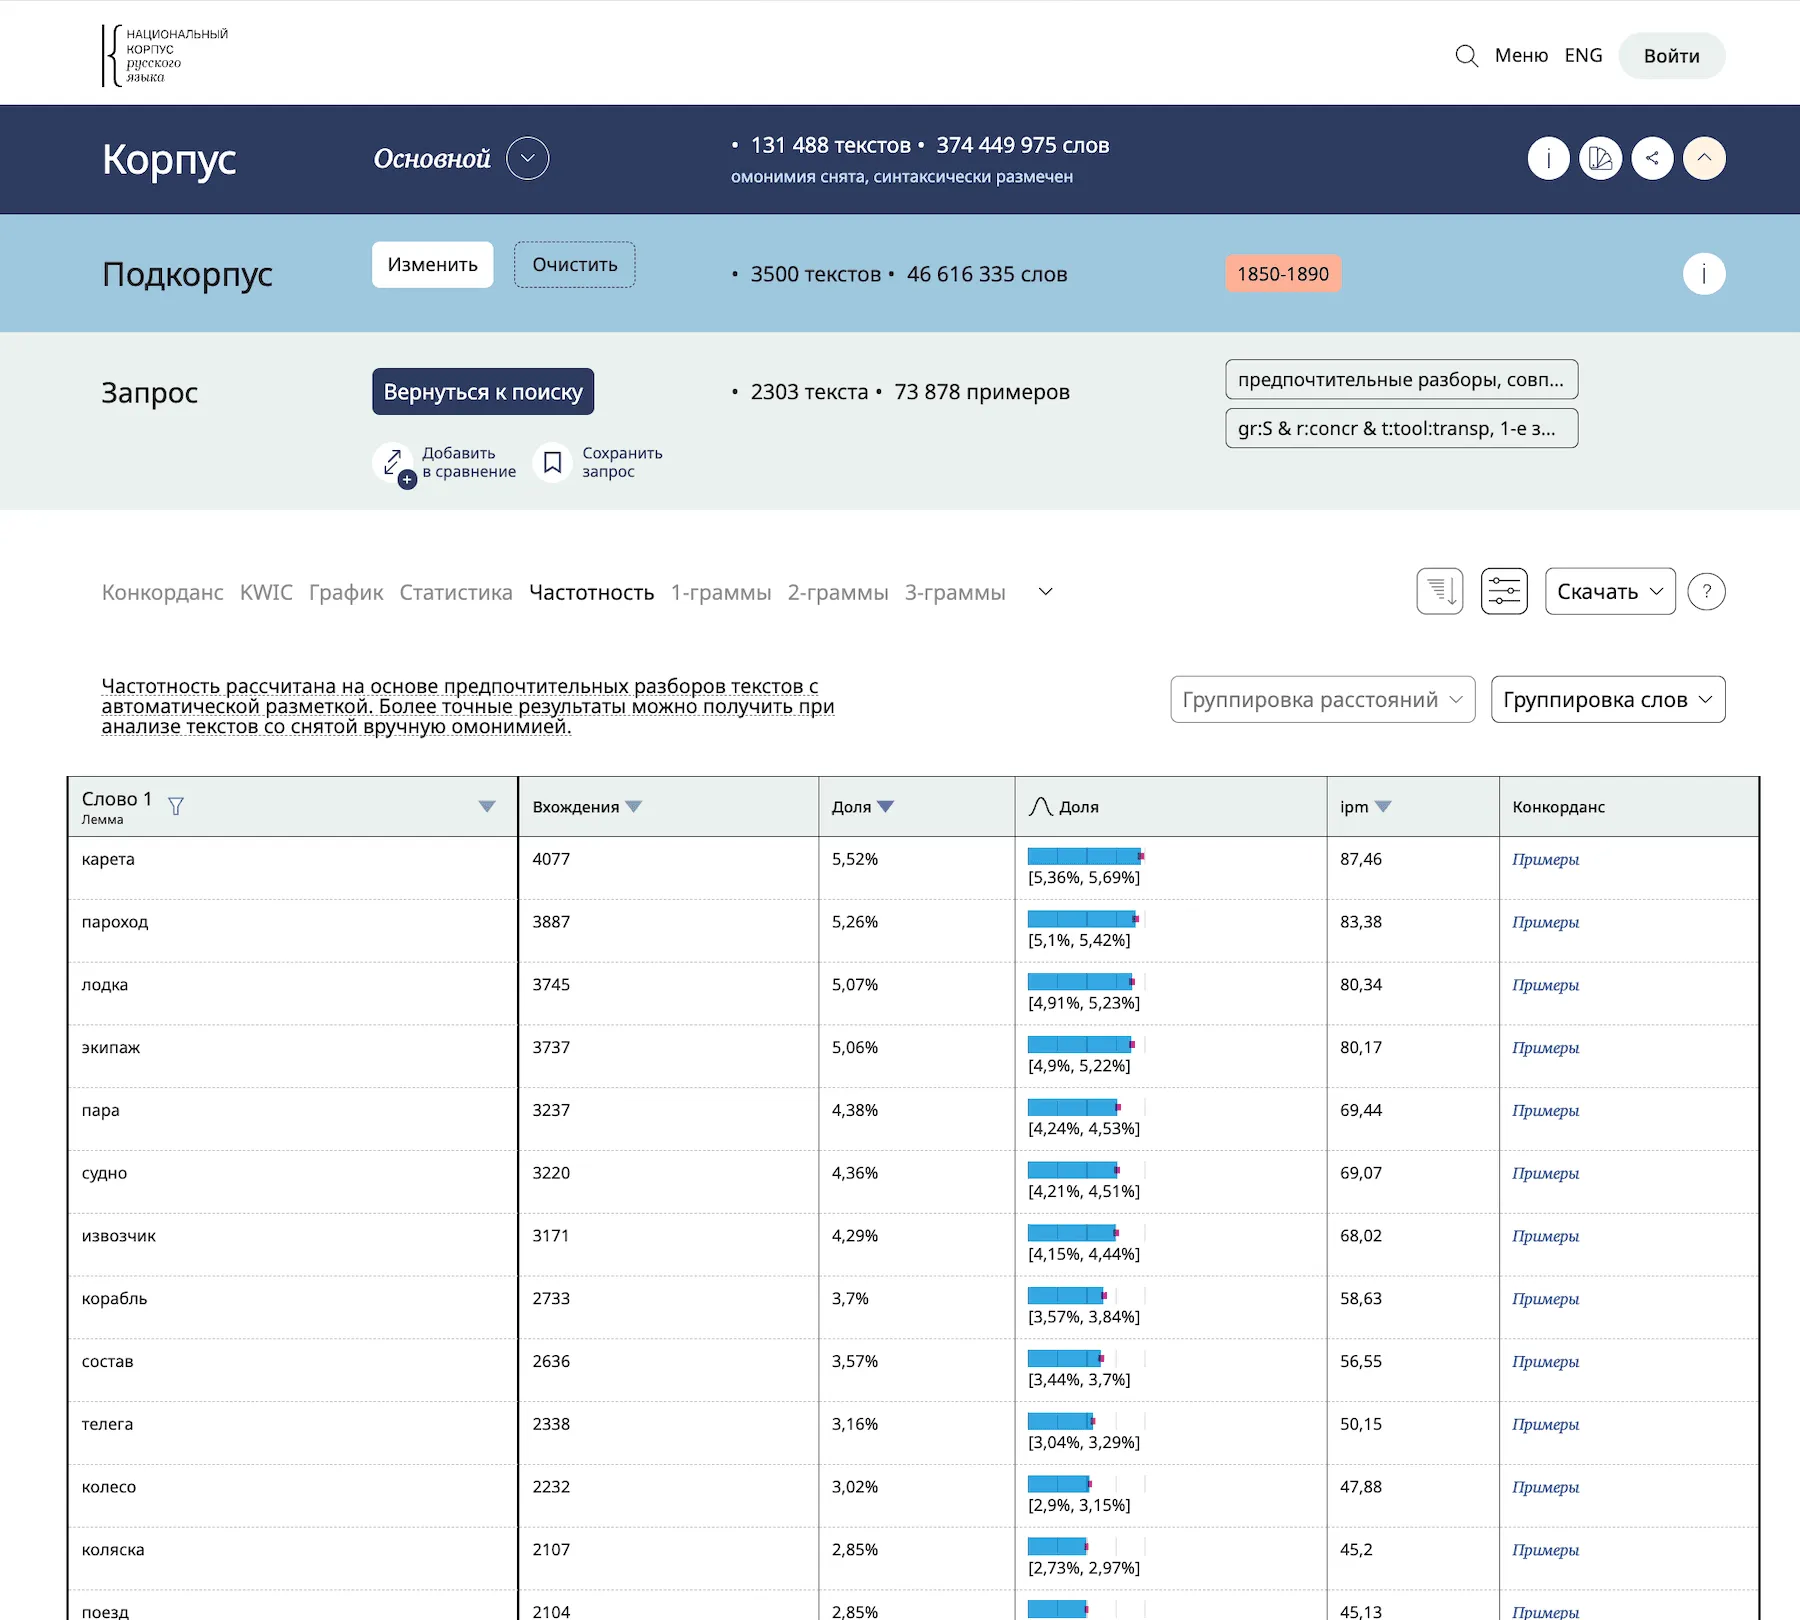Switch to График tab
This screenshot has width=1800, height=1620.
coord(346,592)
